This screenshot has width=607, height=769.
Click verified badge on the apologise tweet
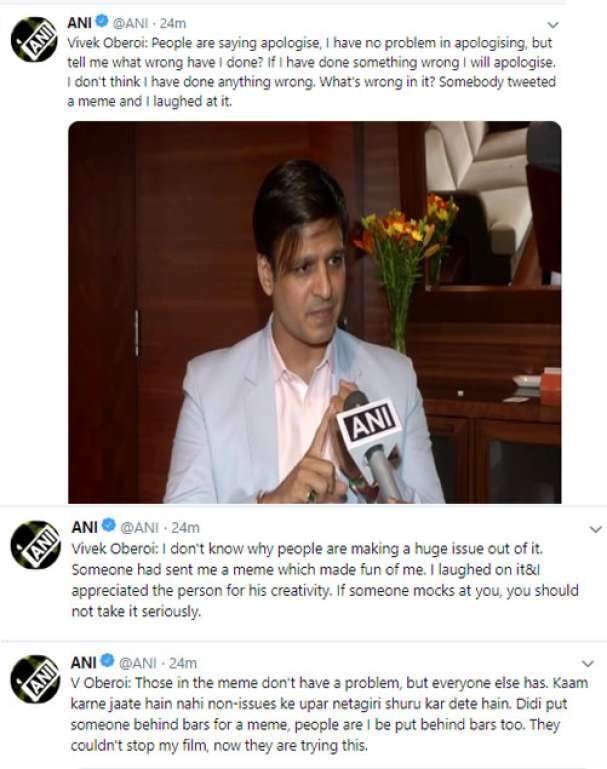click(100, 23)
